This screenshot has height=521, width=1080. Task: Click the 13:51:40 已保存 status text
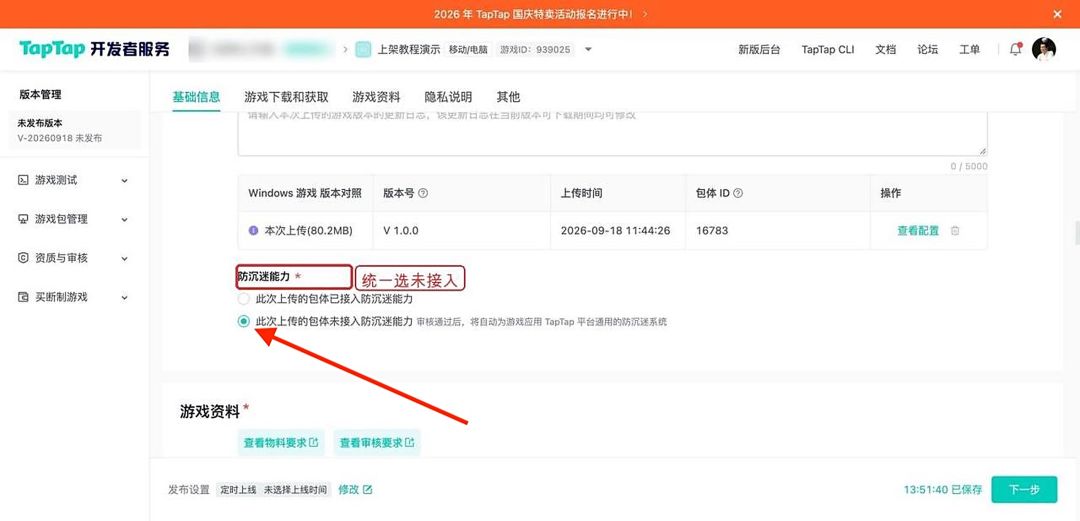click(943, 489)
